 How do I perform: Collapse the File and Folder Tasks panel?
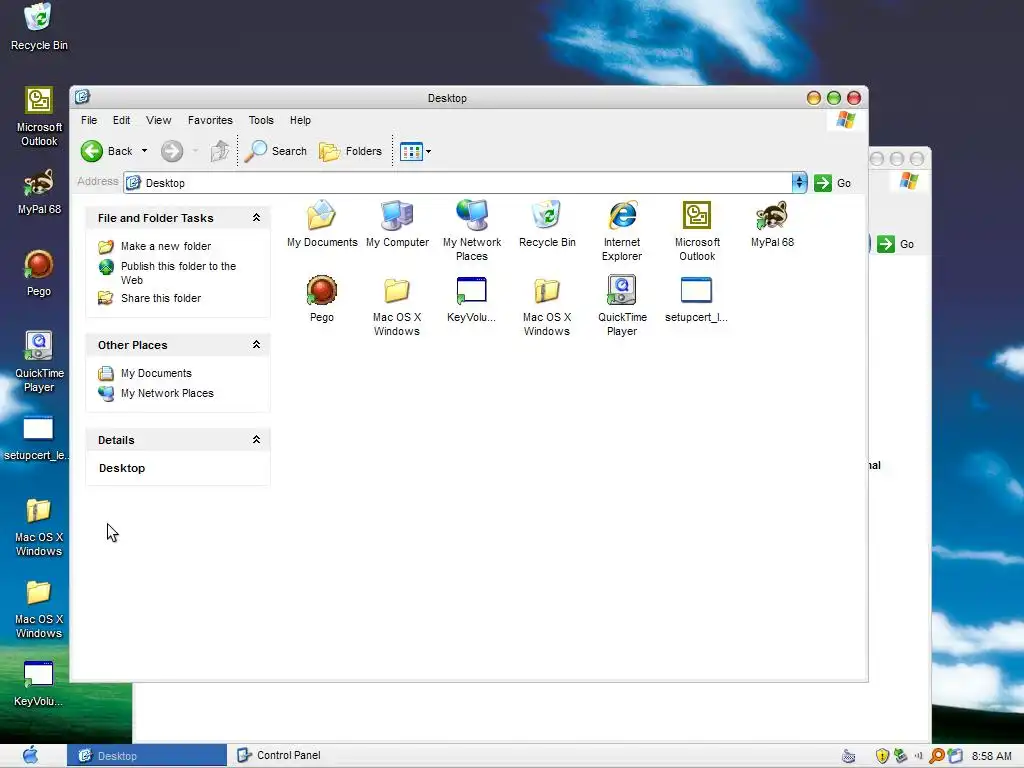pyautogui.click(x=256, y=217)
